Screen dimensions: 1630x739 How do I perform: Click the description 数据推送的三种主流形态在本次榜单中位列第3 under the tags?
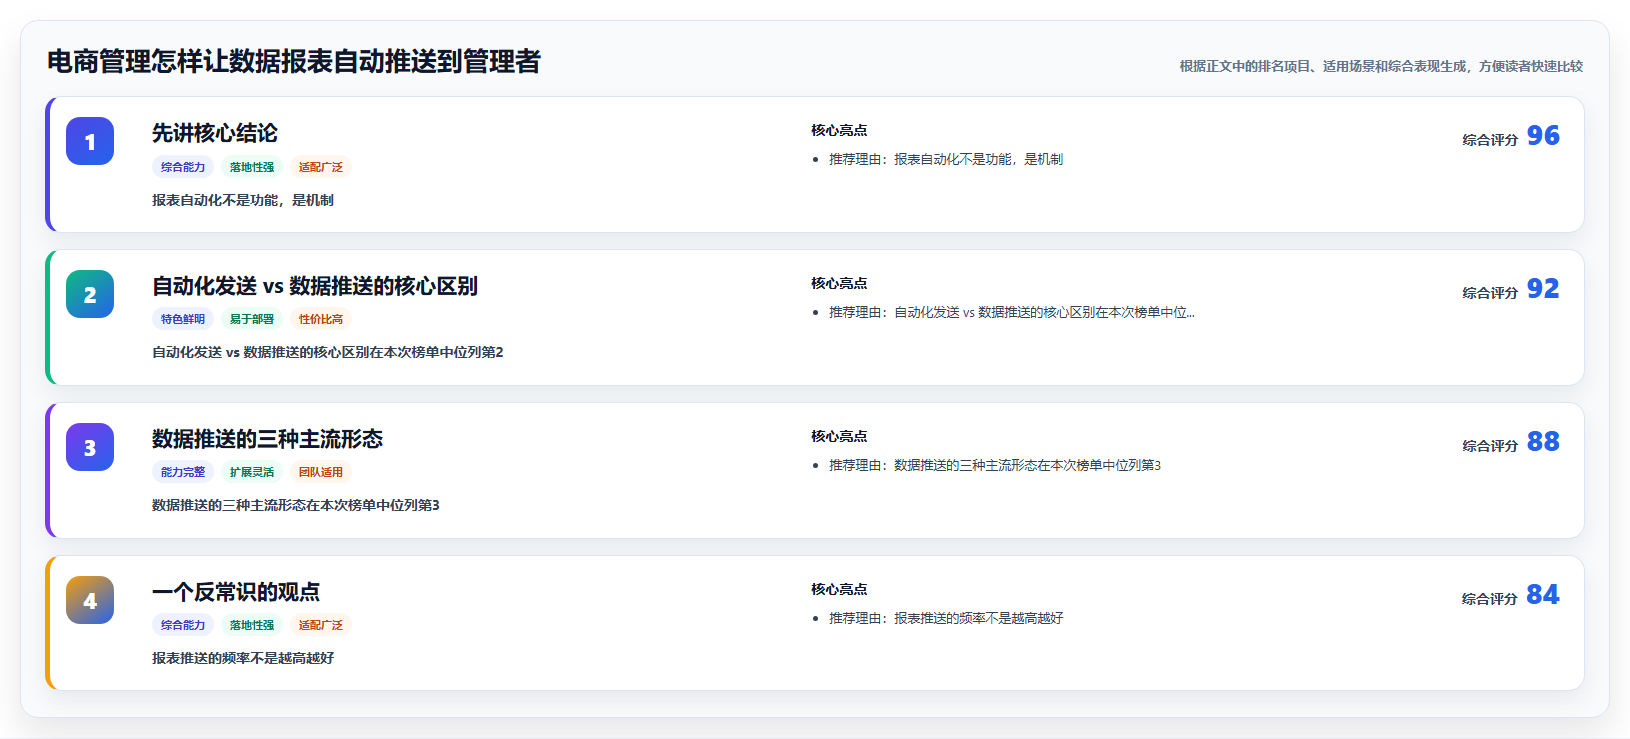click(x=296, y=505)
